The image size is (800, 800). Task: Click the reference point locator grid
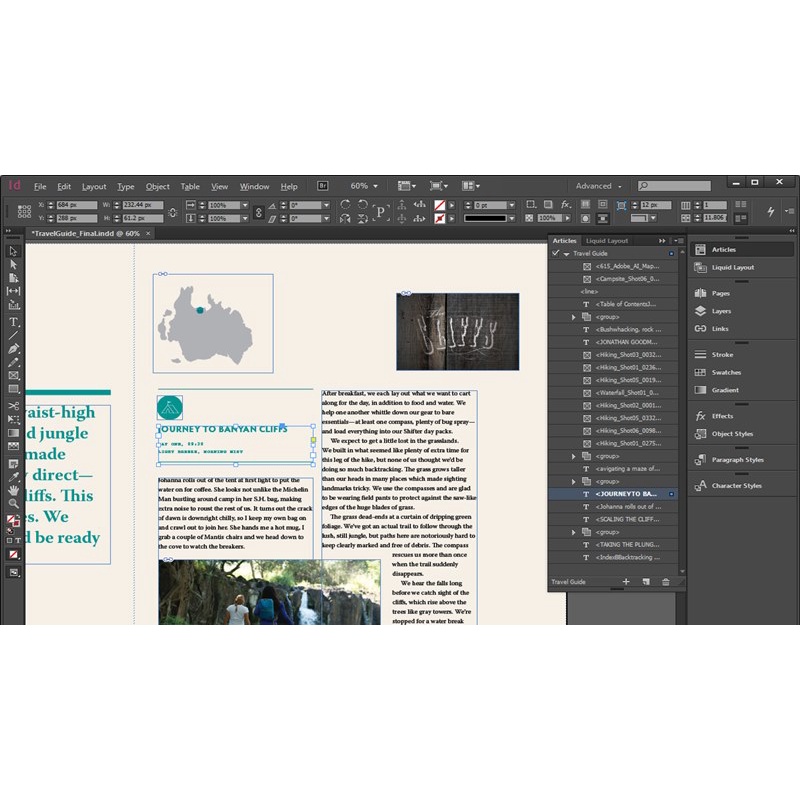(24, 211)
